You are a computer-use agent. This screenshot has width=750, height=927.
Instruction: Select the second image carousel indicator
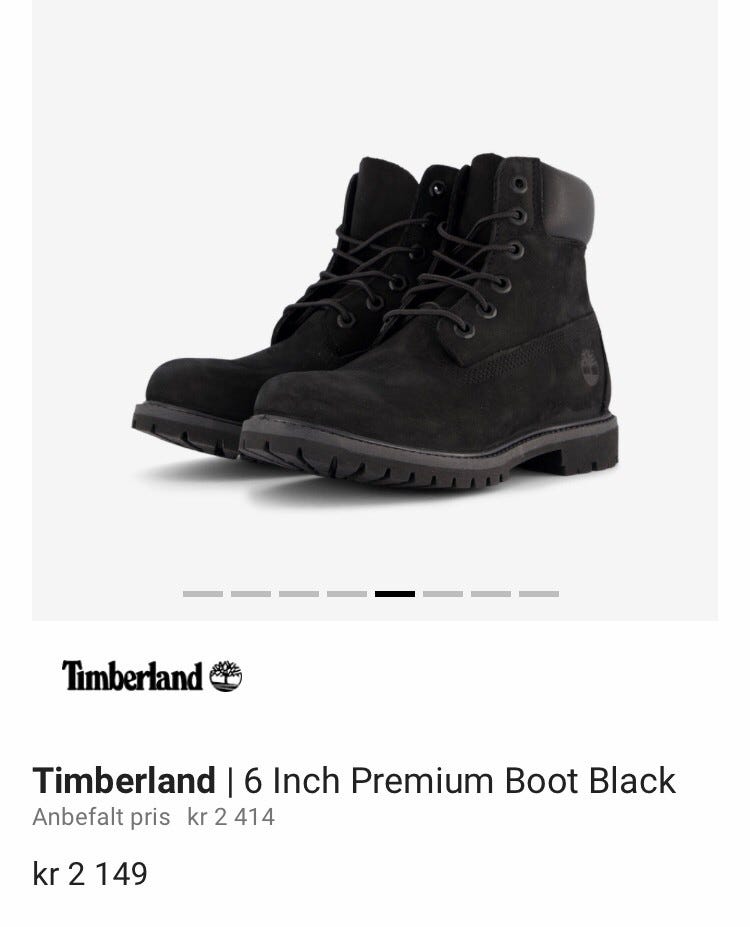[x=251, y=594]
